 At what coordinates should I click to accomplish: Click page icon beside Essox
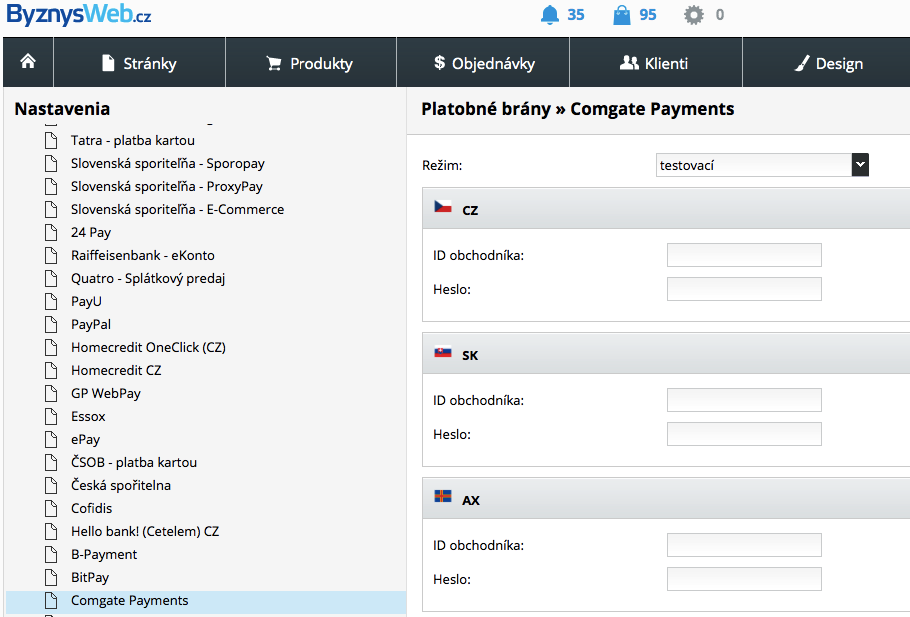click(x=51, y=416)
